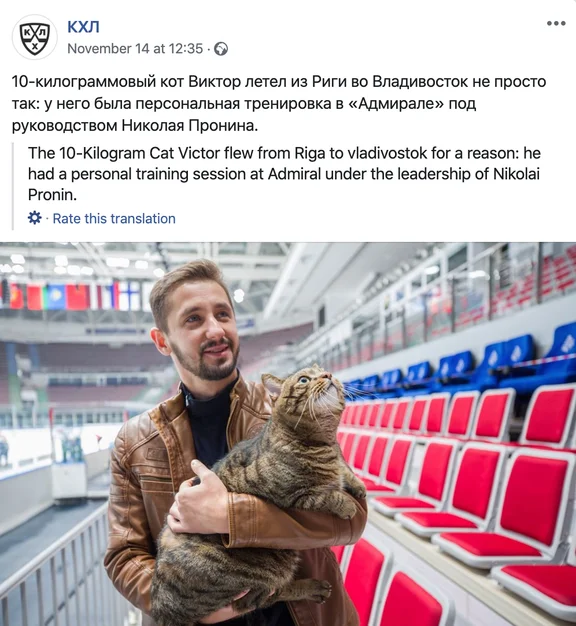Click the КХЛ shield logo avatar
Viewport: 576px width, 626px height.
coord(35,38)
